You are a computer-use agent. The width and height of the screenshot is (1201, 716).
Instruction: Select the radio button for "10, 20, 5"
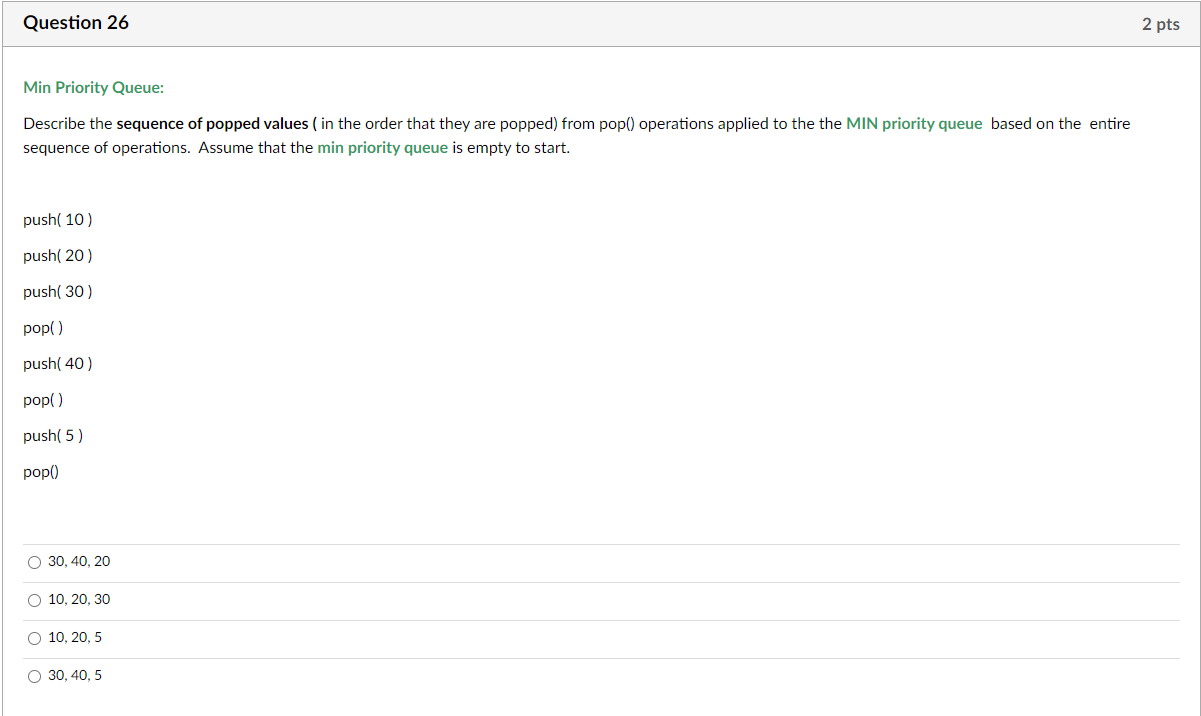[34, 638]
